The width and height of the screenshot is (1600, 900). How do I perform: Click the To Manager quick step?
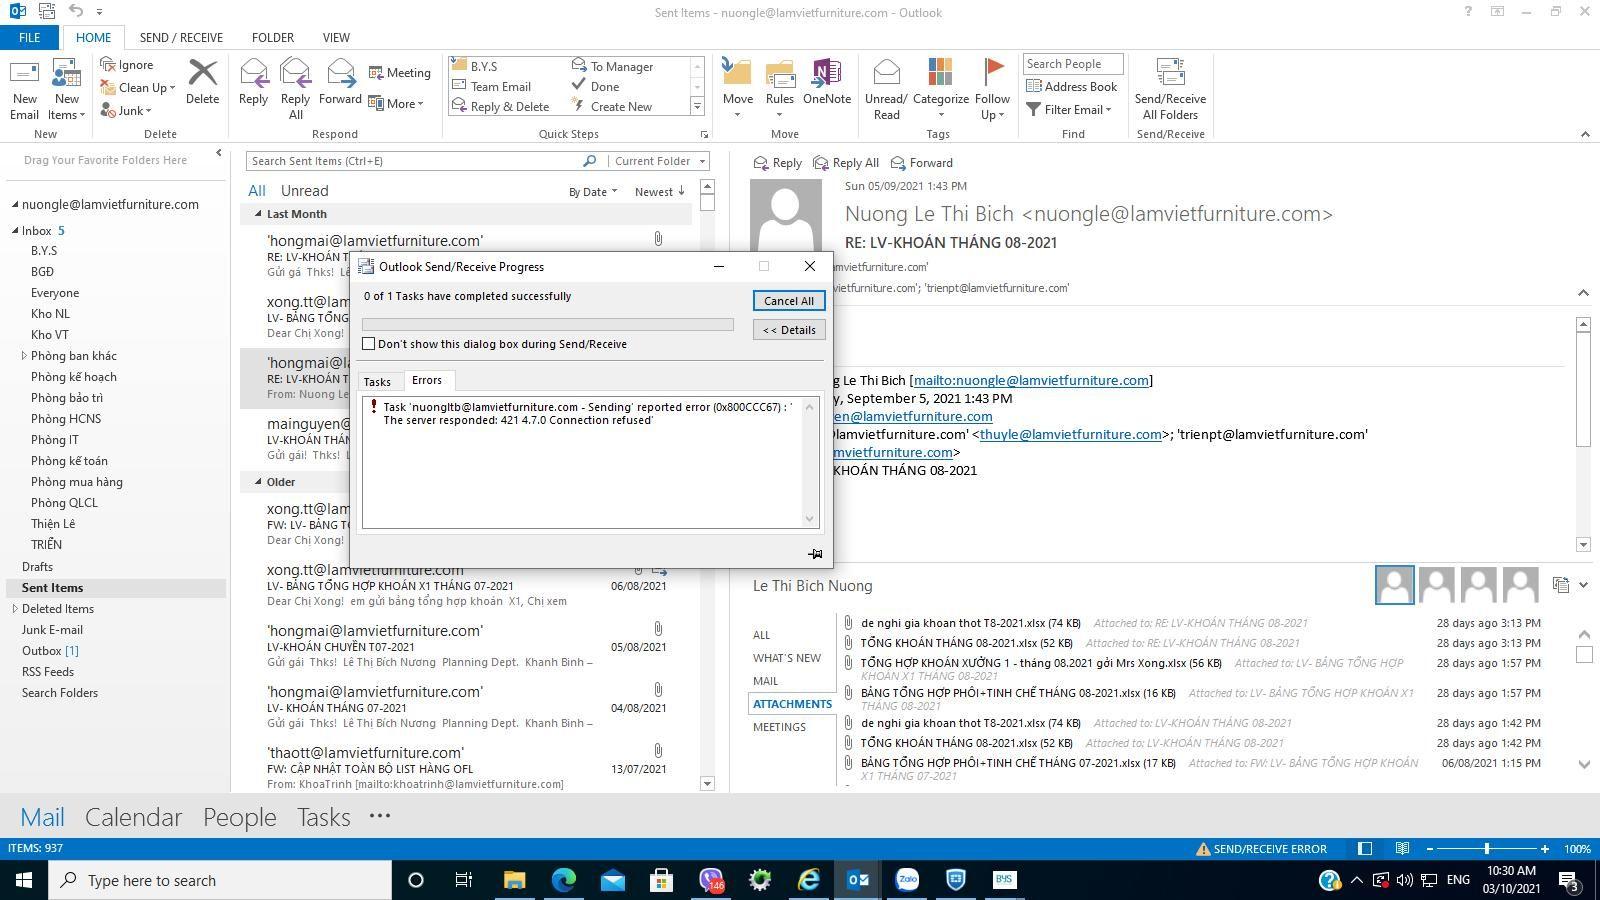point(612,66)
